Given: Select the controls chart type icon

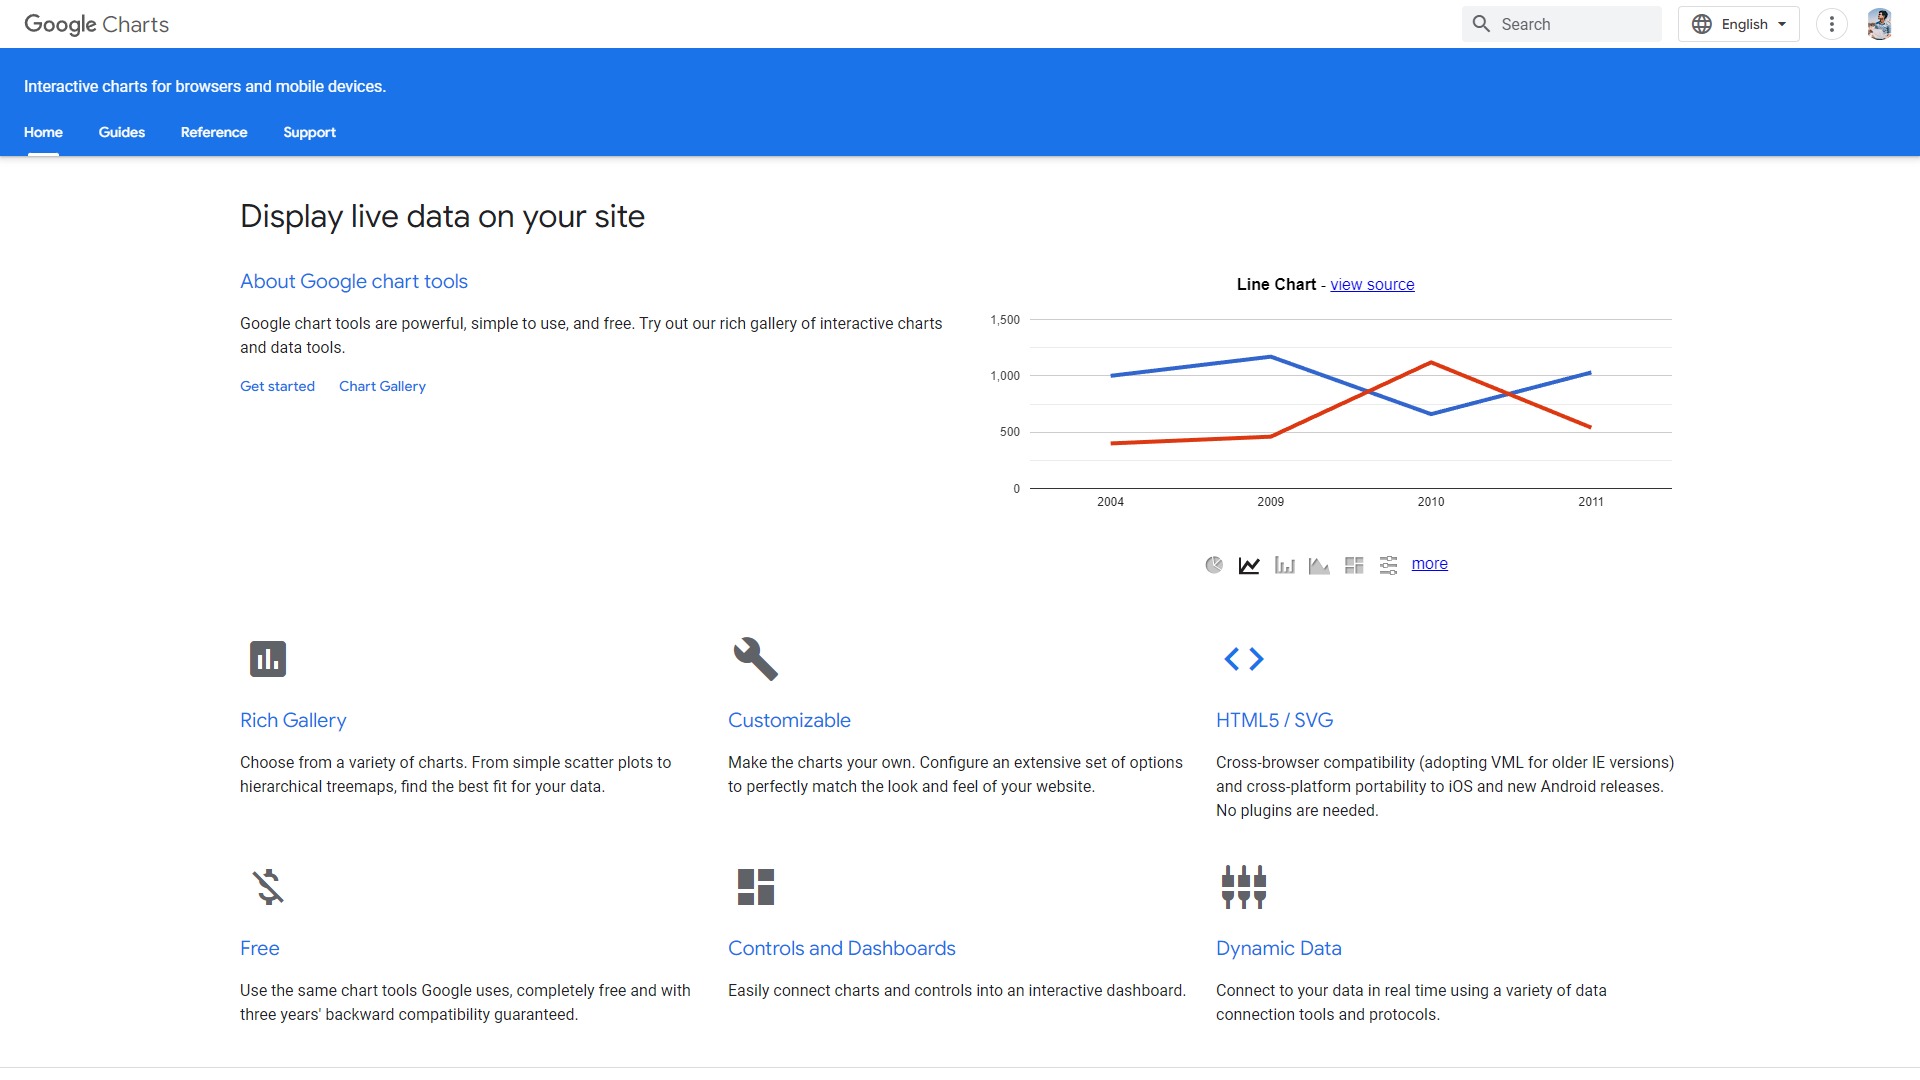Looking at the screenshot, I should click(x=1389, y=564).
